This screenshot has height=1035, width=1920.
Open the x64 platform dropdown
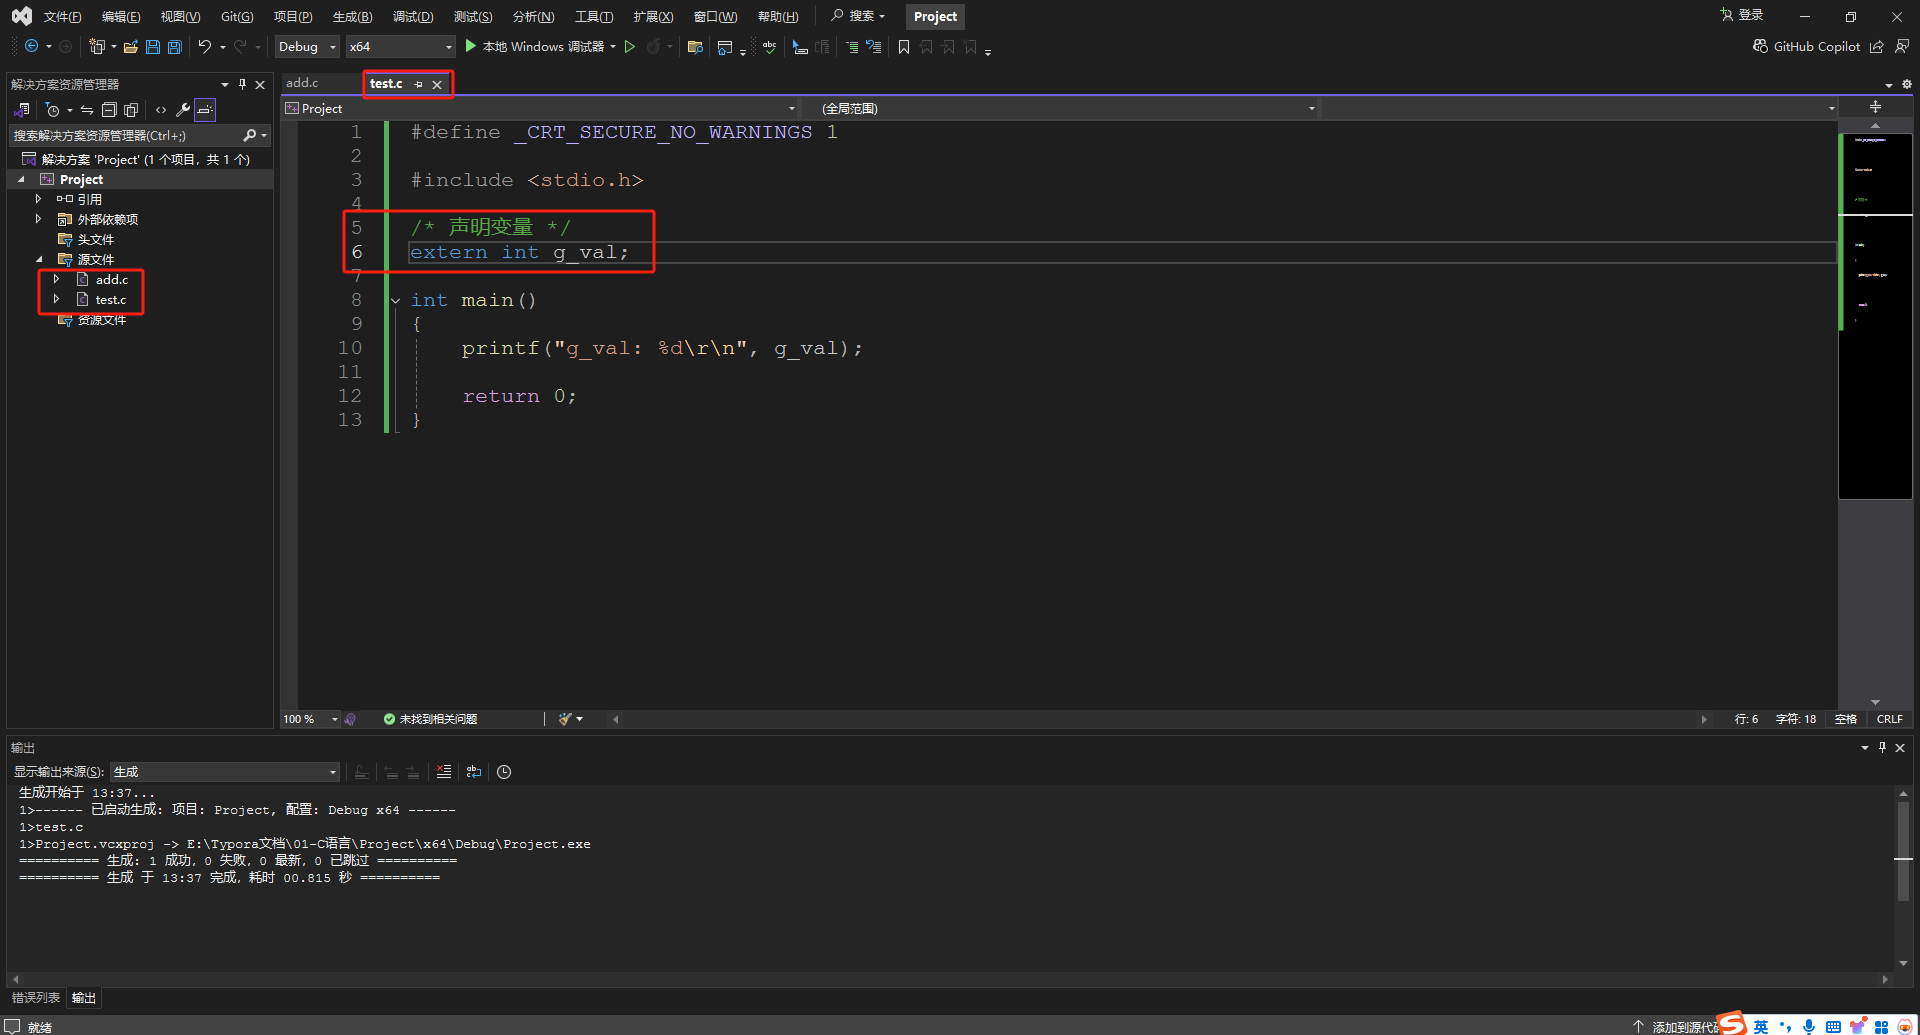click(400, 46)
